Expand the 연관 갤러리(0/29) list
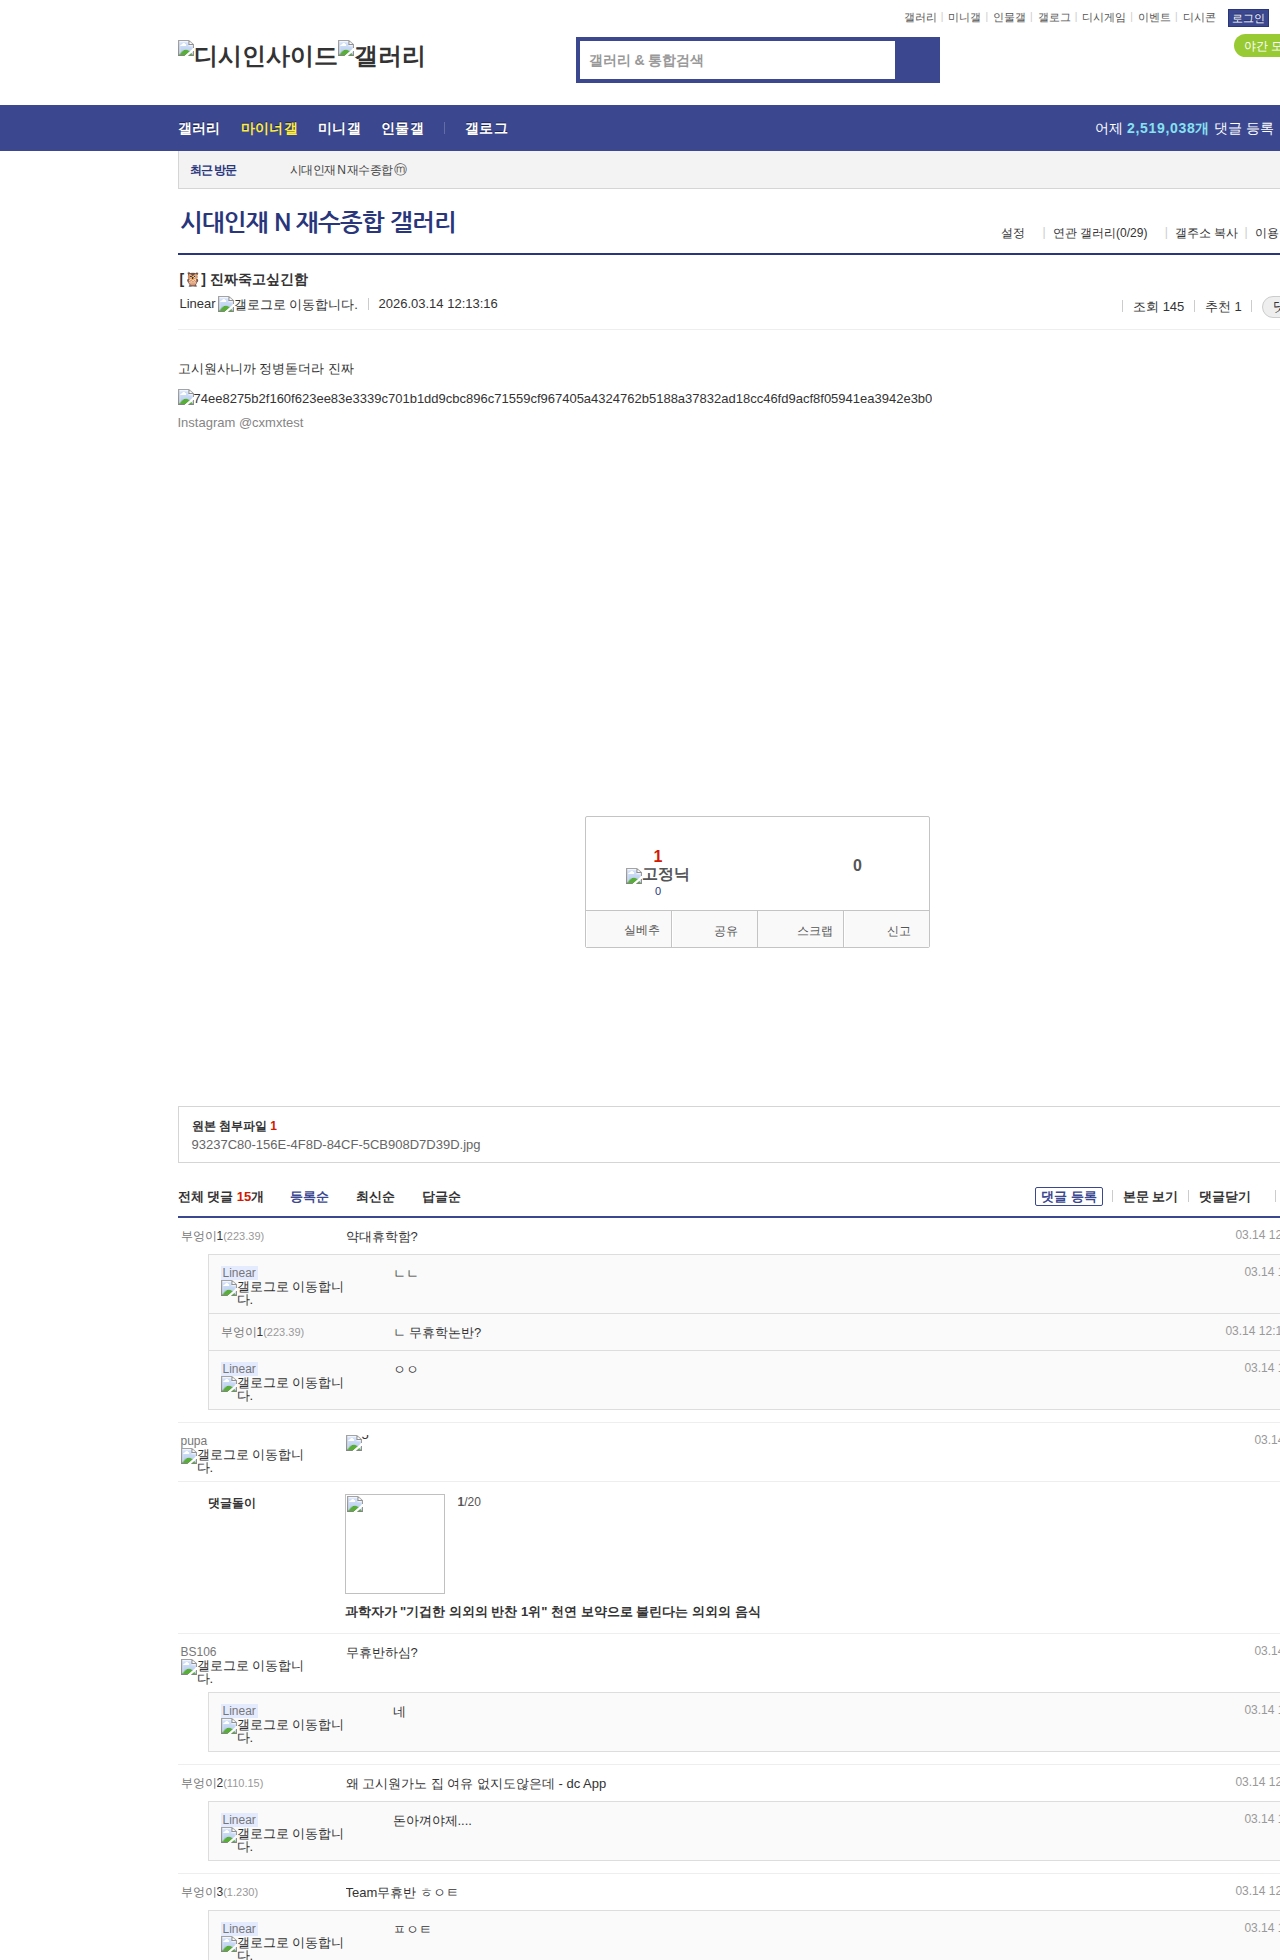The width and height of the screenshot is (1280, 1960). click(x=1100, y=233)
